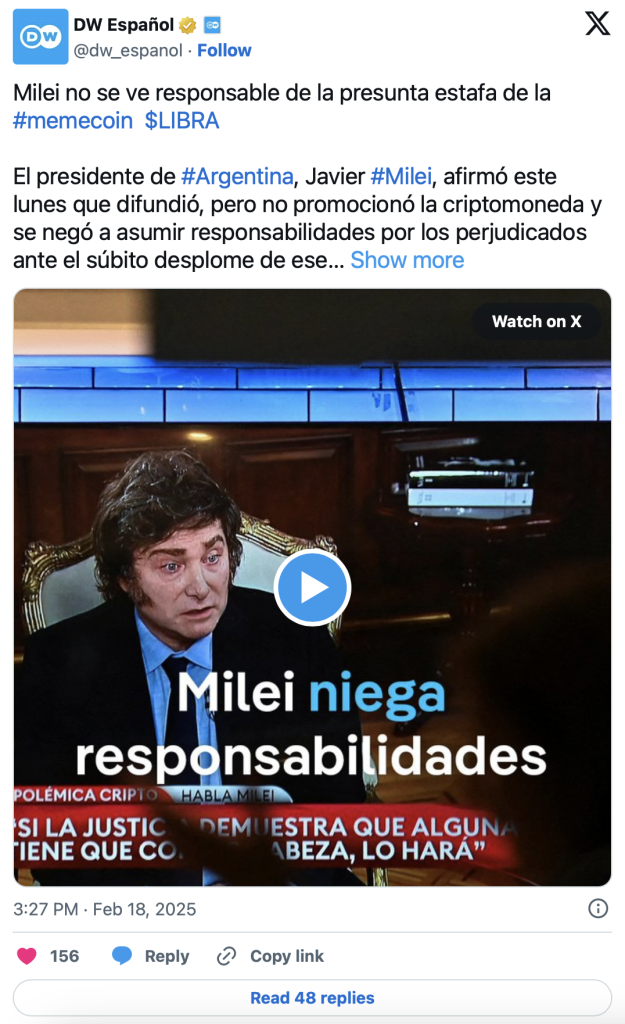Image resolution: width=625 pixels, height=1024 pixels.
Task: Open the DW Español profile avatar
Action: pos(40,37)
